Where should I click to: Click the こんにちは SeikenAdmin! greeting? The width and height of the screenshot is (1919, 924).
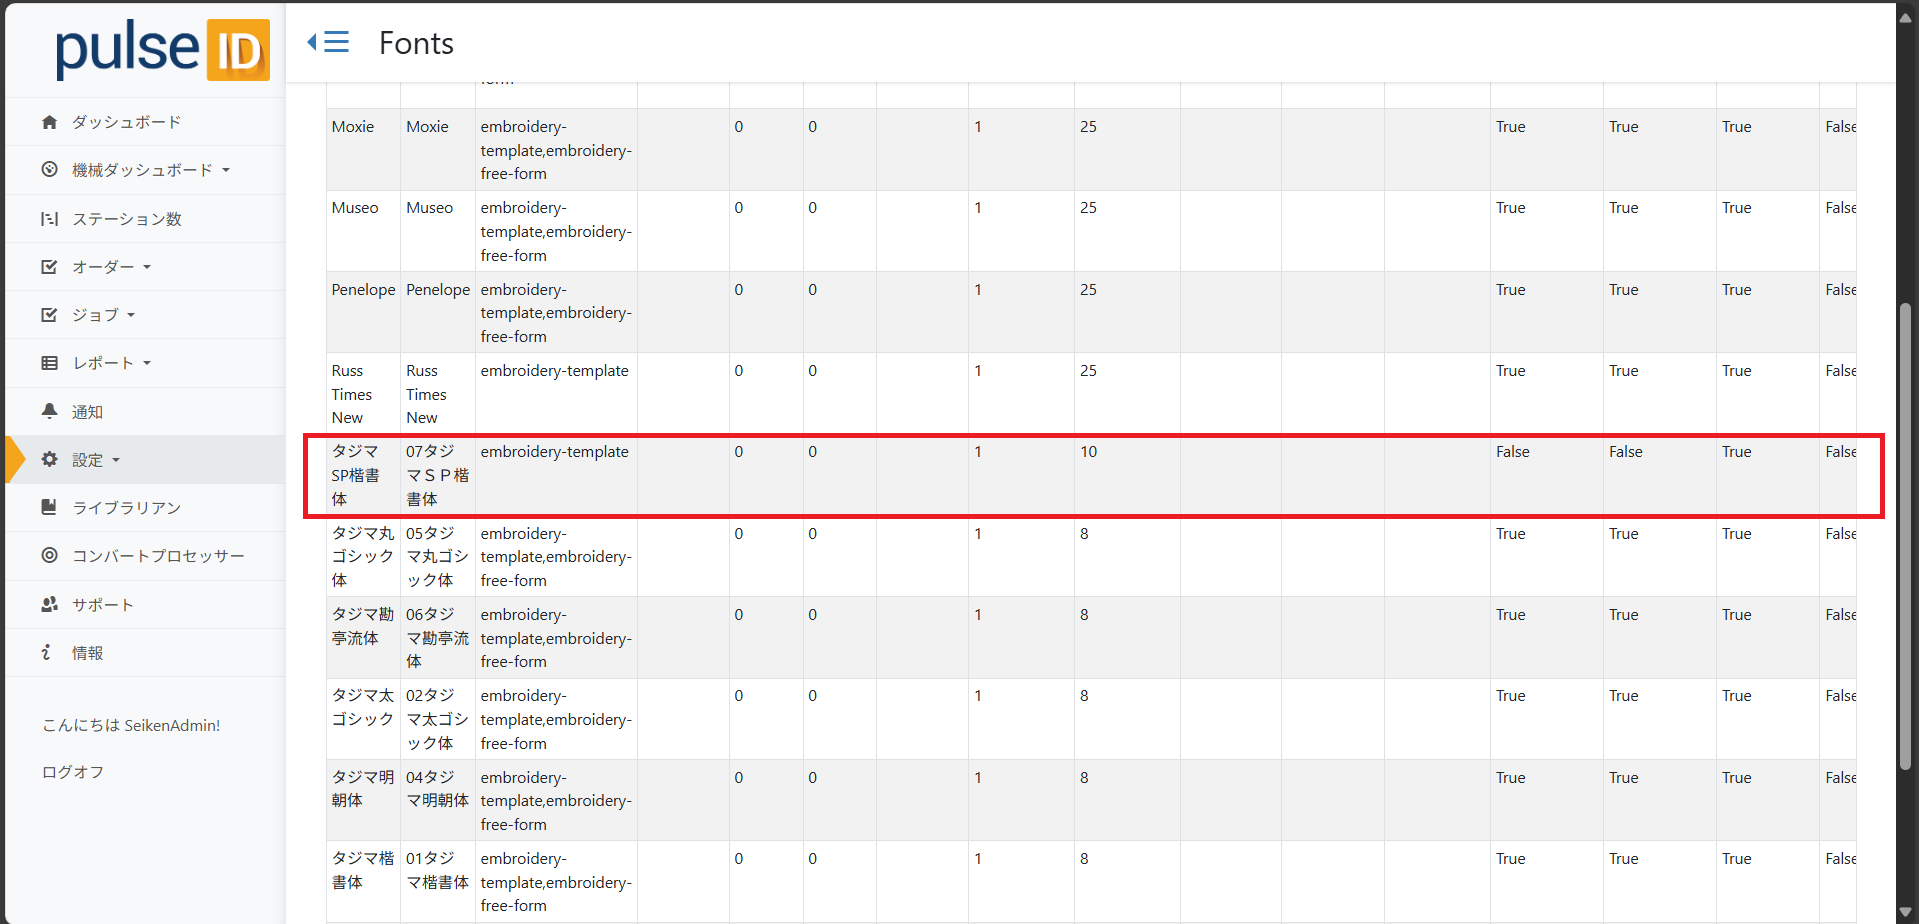point(131,725)
